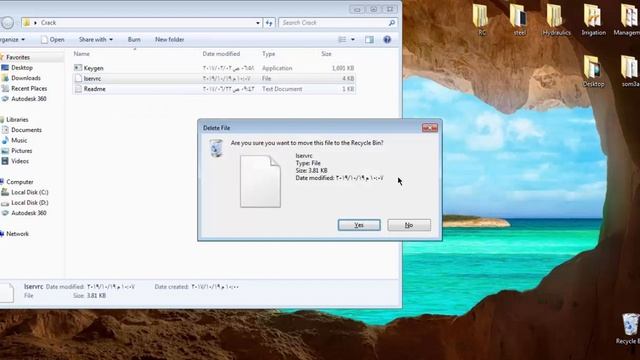Create a New folder from the toolbar
Image resolution: width=640 pixels, height=360 pixels.
tap(169, 40)
